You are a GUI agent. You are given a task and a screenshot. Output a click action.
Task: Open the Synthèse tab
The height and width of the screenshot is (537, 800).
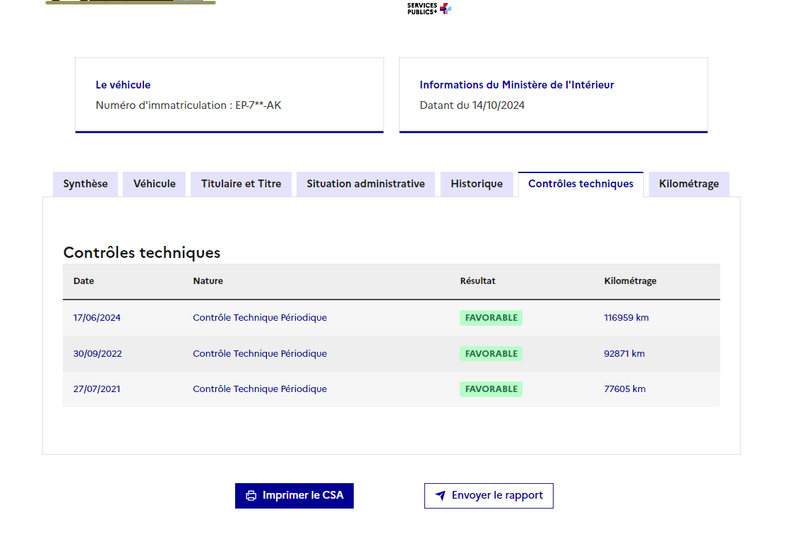click(x=85, y=184)
